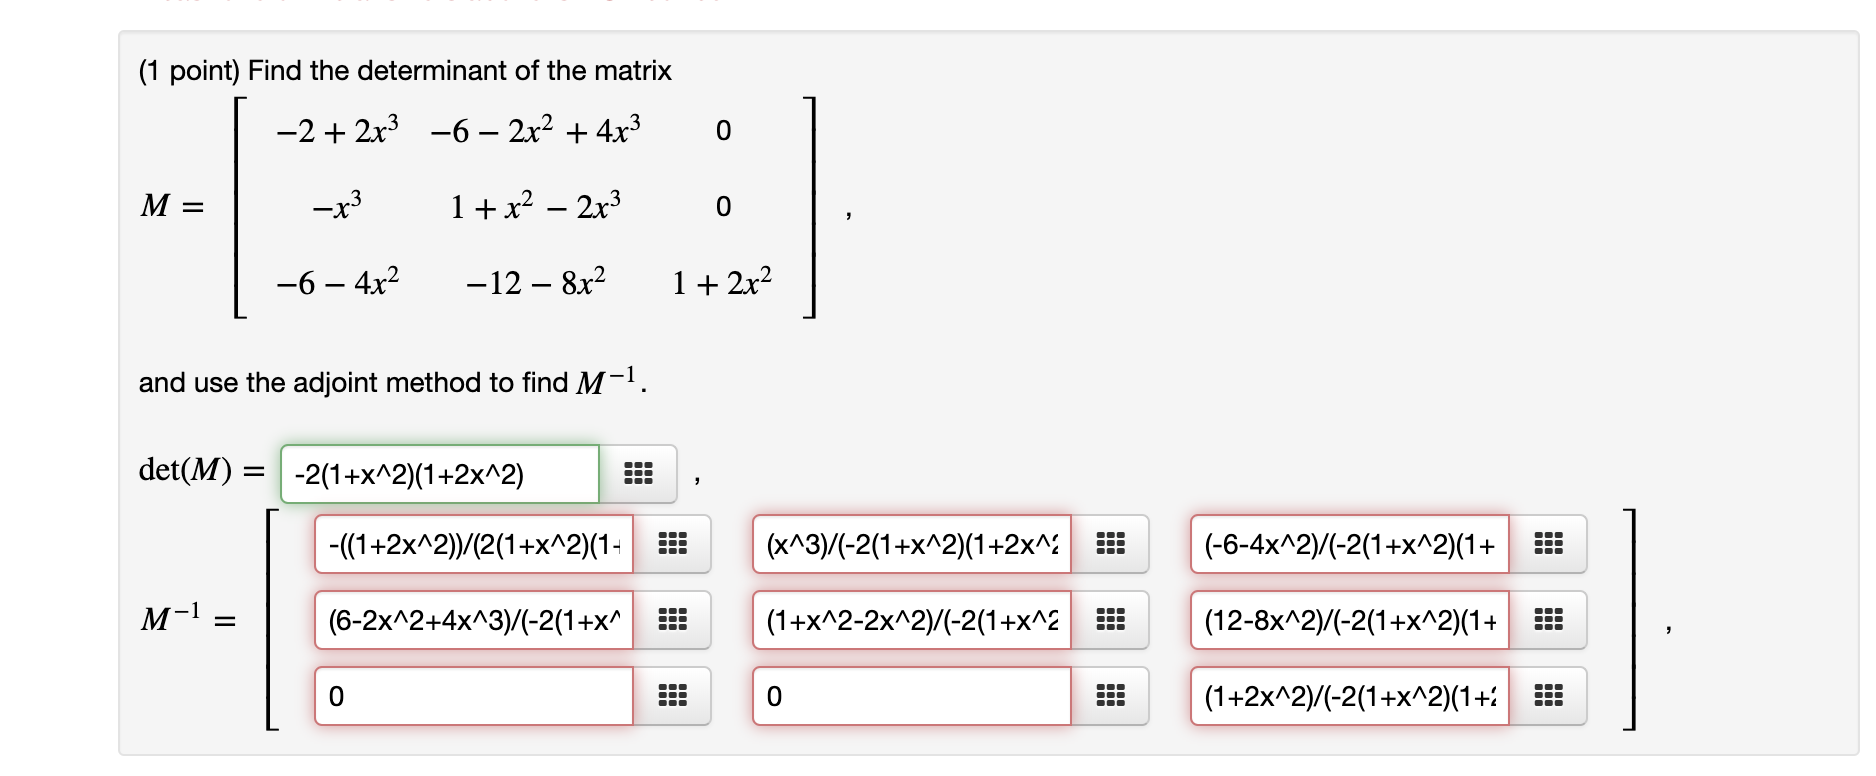Select the matrix entry containing -((1+2x^2))
Image resolution: width=1876 pixels, height=776 pixels.
point(470,545)
